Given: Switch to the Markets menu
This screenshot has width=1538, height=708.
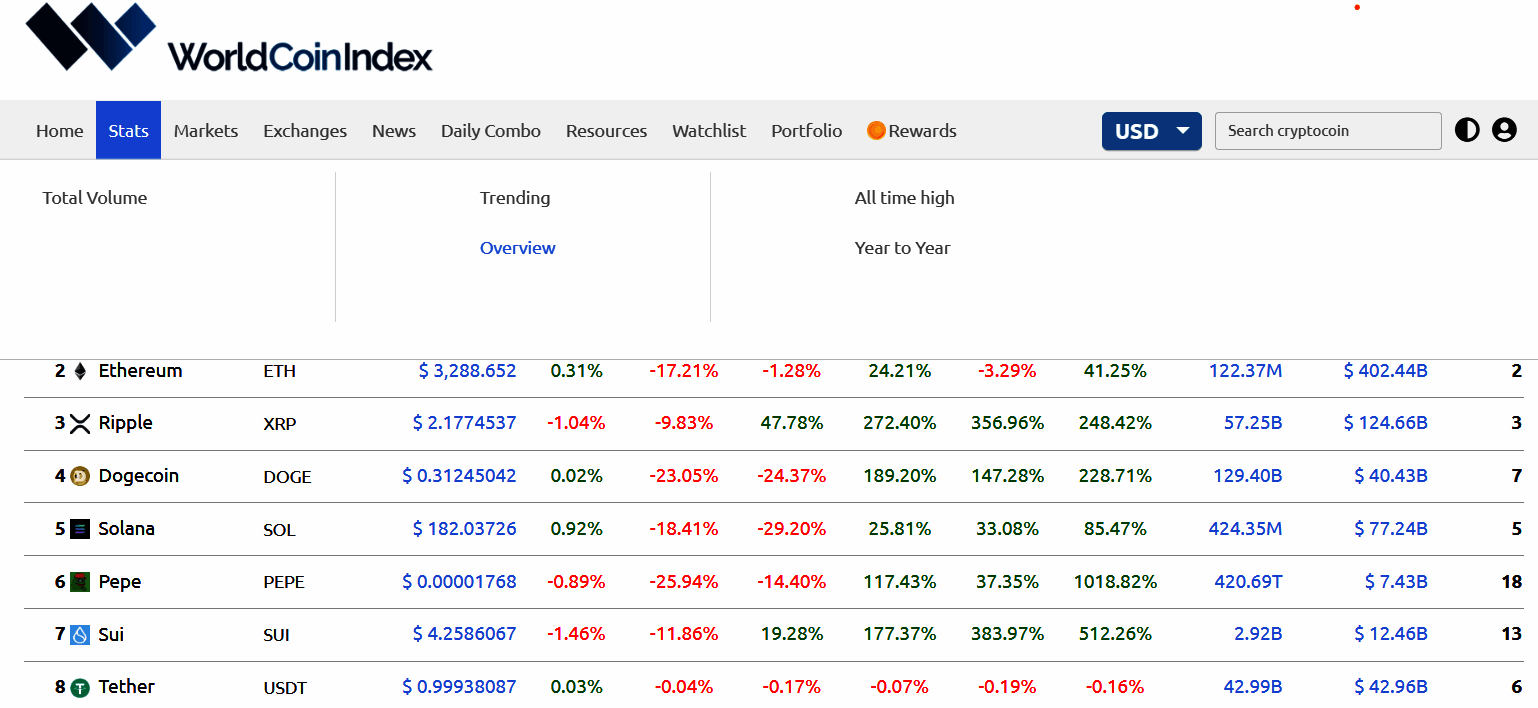Looking at the screenshot, I should pos(205,130).
